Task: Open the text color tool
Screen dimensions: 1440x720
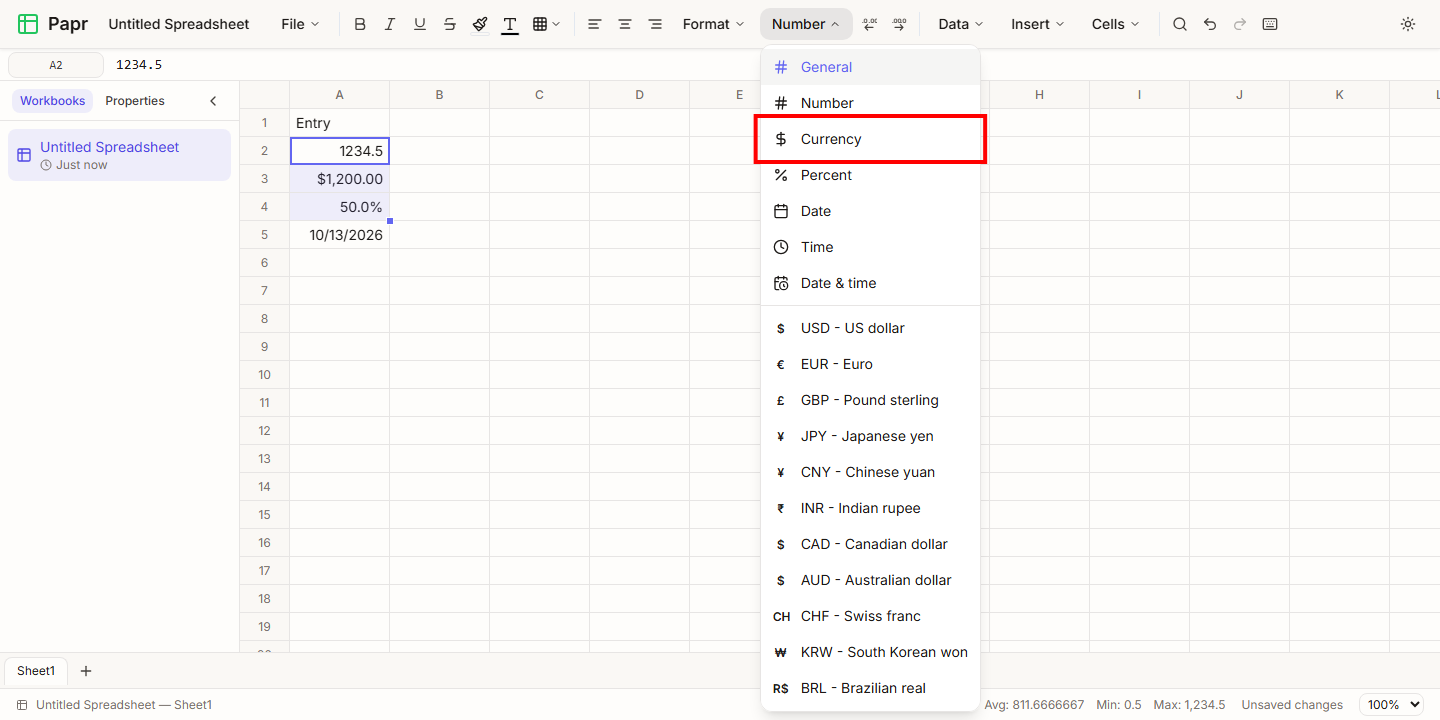Action: [510, 24]
